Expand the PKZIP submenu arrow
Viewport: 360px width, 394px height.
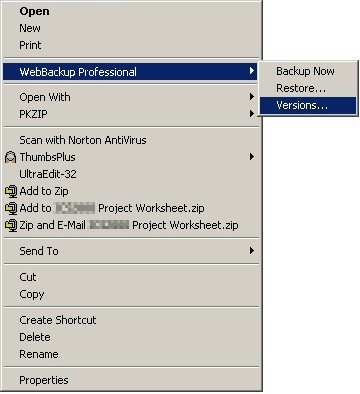point(252,114)
